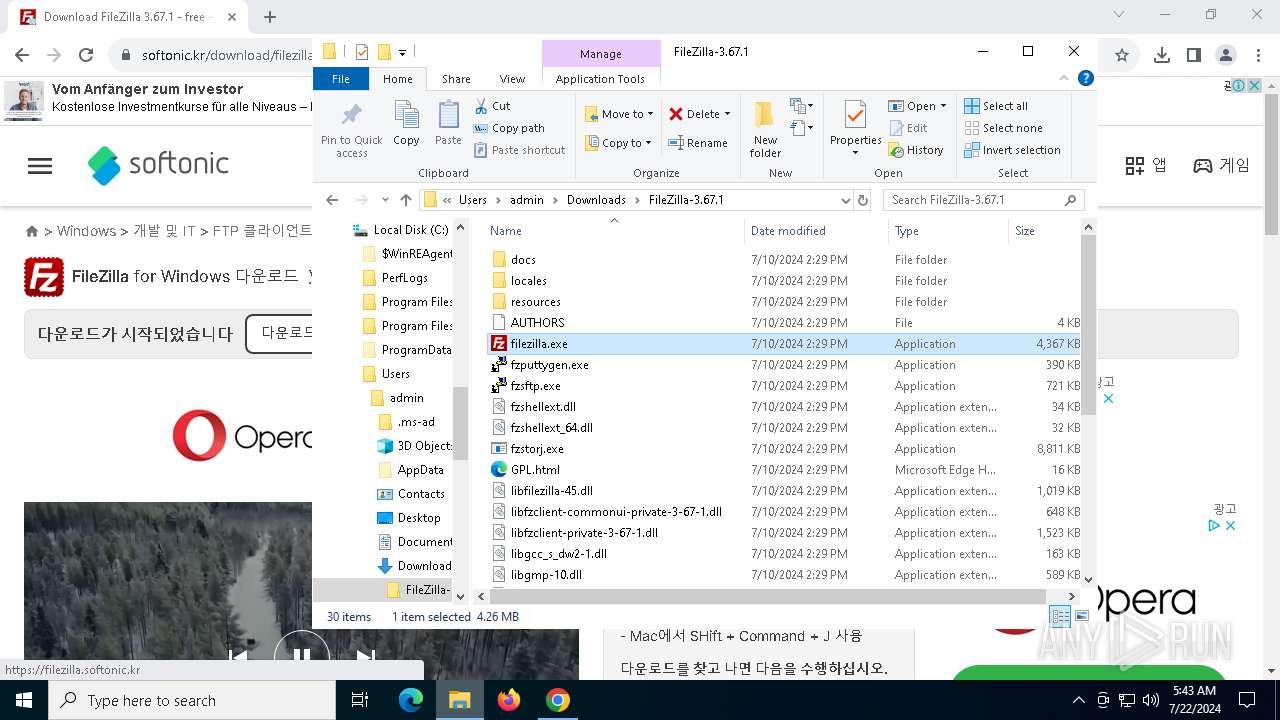Viewport: 1280px width, 720px height.
Task: Sort by Date modified column header
Action: pos(816,231)
